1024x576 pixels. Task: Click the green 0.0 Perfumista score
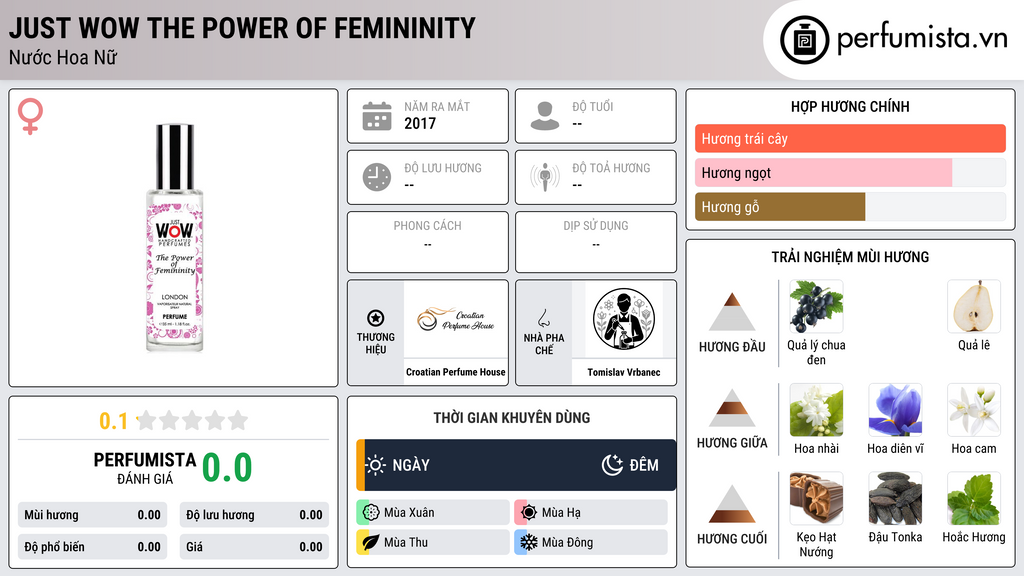227,468
